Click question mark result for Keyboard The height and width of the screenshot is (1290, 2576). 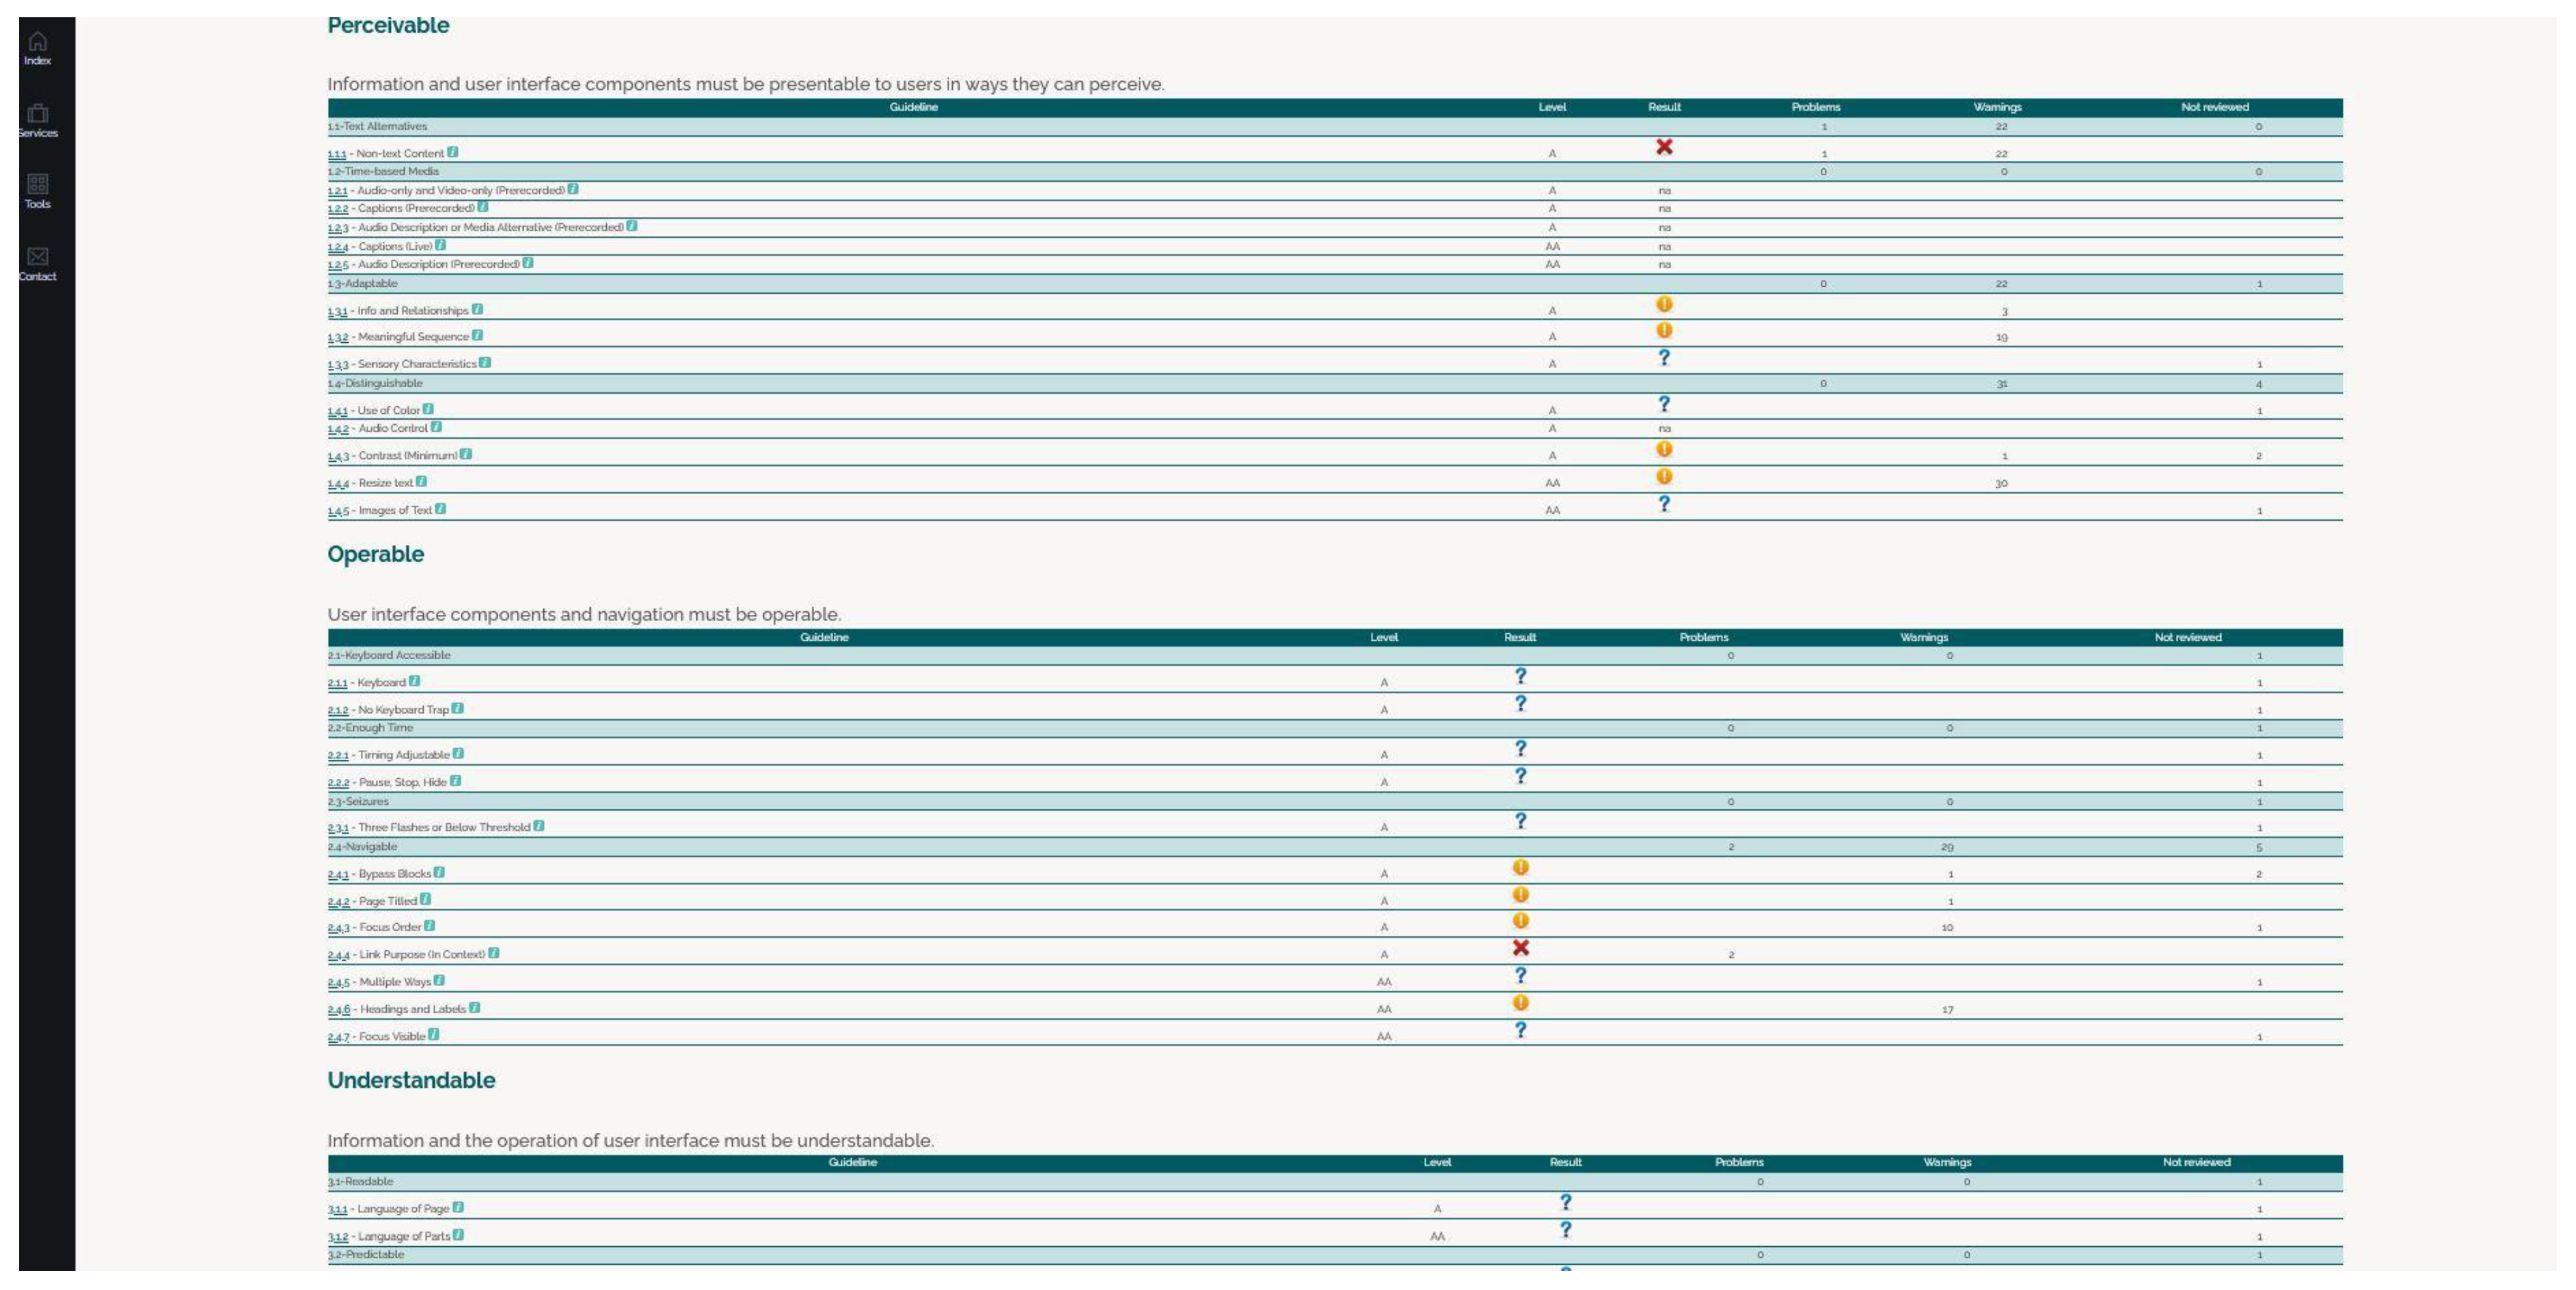pyautogui.click(x=1520, y=676)
